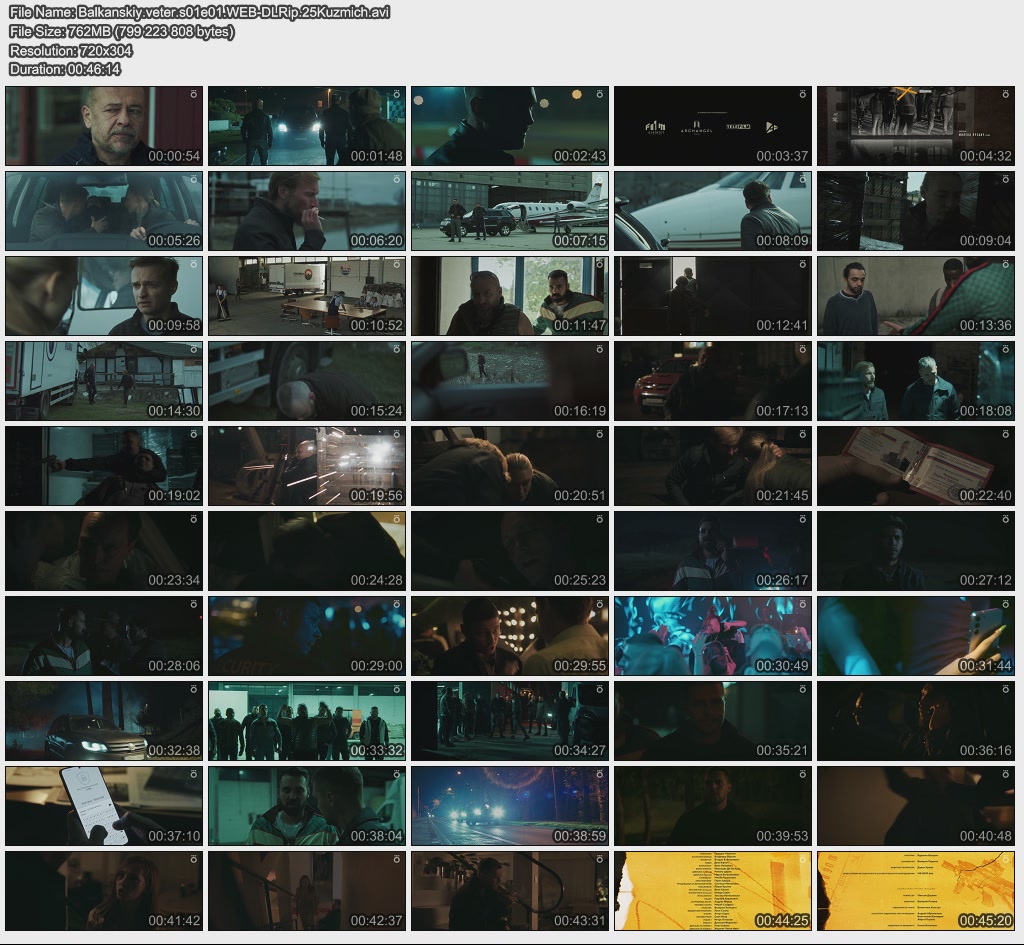Select the Duration 00:46:14 text
The image size is (1024, 945).
(65, 69)
